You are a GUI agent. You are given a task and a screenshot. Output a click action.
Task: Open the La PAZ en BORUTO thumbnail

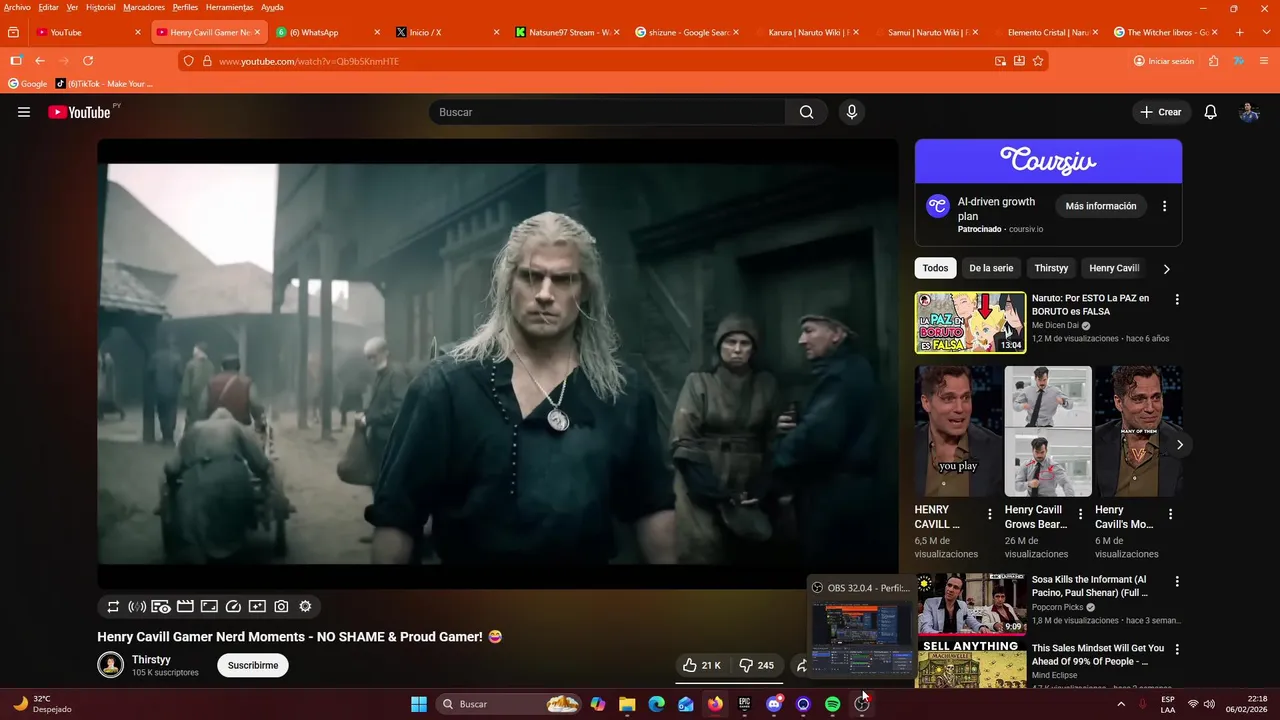970,322
